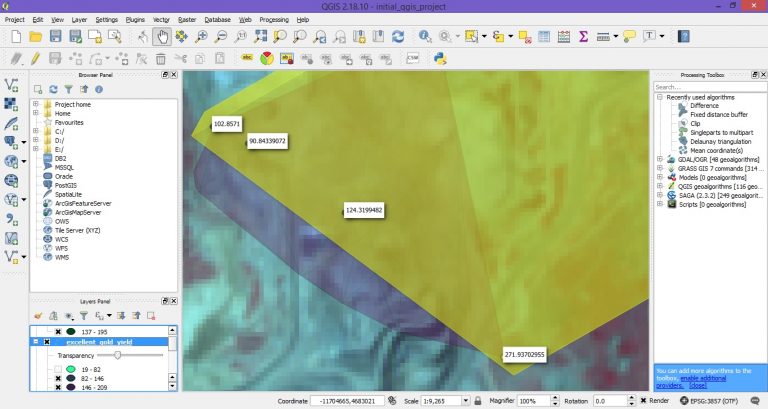Select the Identify Features tool
Screen dimensions: 768x409
coord(425,36)
